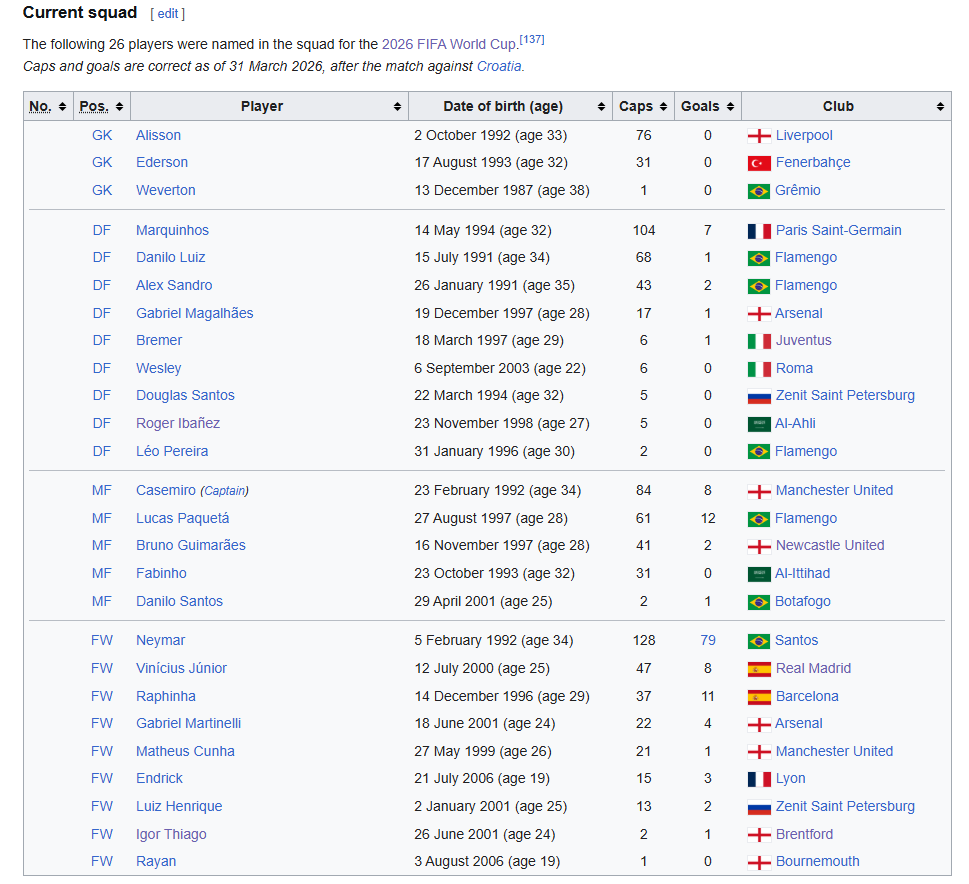Click the Captain link next to Casemiro

(x=225, y=491)
